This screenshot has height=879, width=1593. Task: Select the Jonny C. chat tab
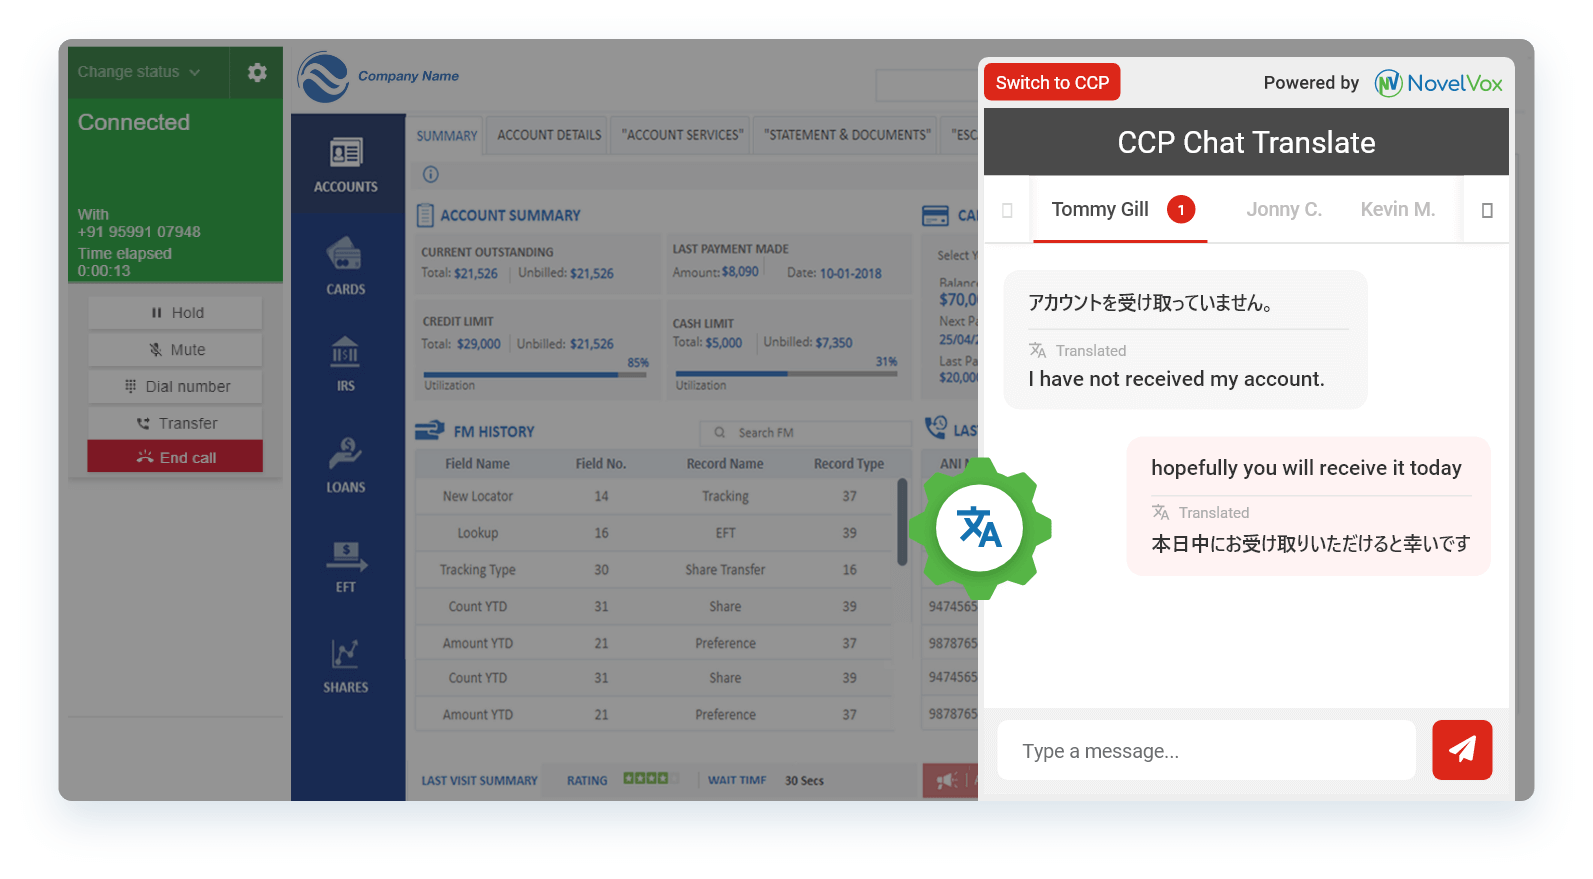1283,210
